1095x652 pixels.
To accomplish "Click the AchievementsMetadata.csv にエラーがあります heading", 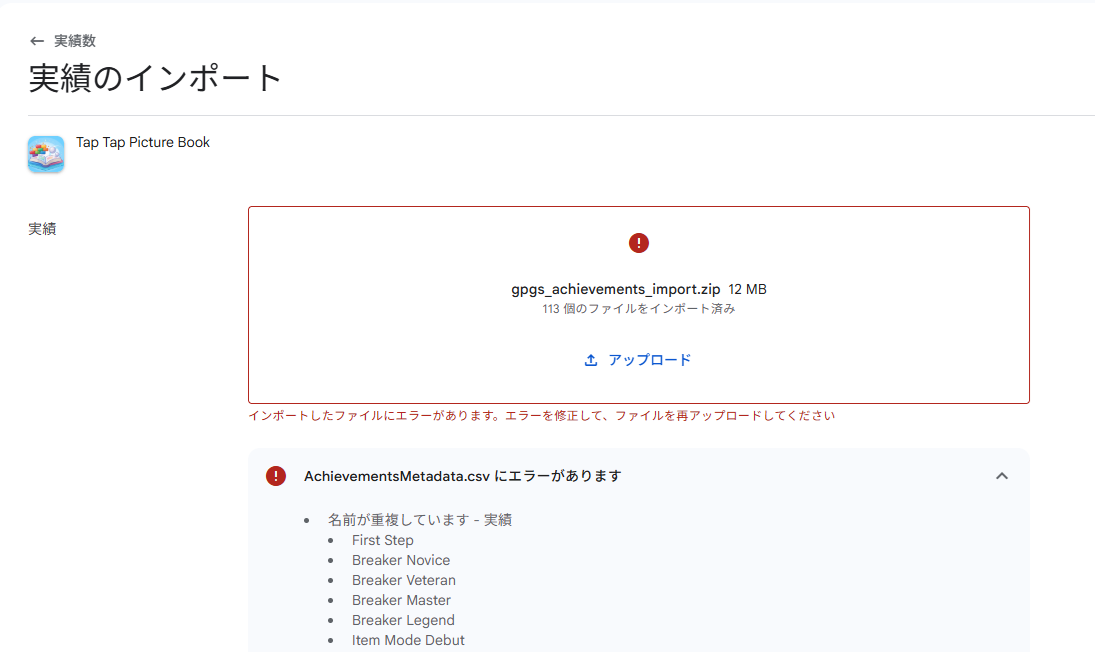I will [x=462, y=476].
